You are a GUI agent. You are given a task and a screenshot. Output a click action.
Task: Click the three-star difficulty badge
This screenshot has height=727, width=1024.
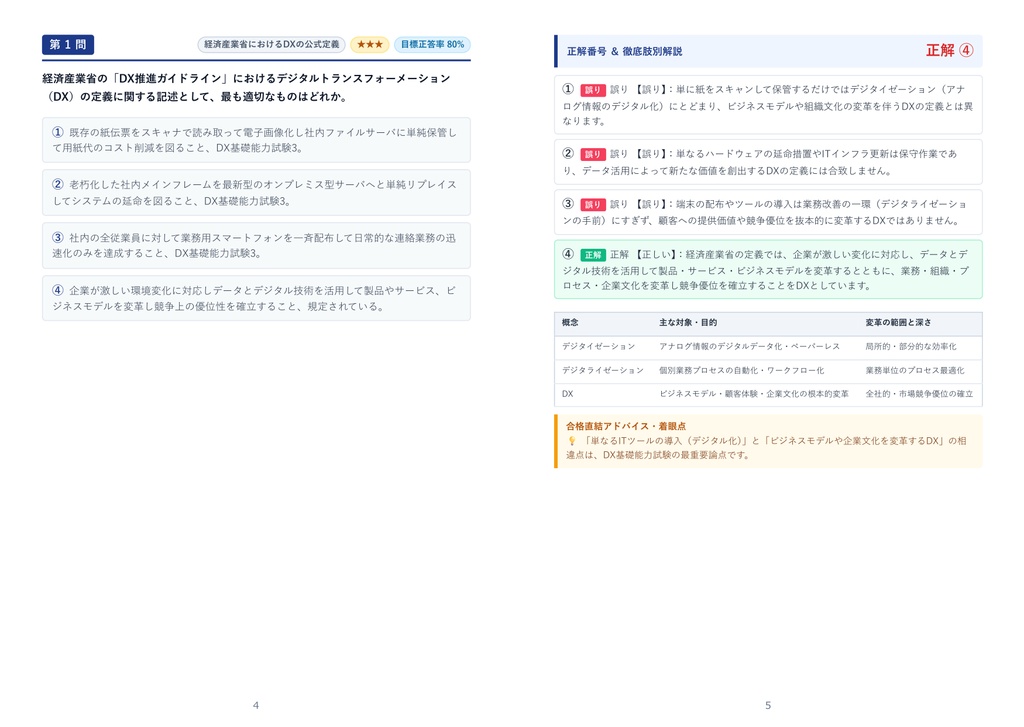pyautogui.click(x=370, y=44)
